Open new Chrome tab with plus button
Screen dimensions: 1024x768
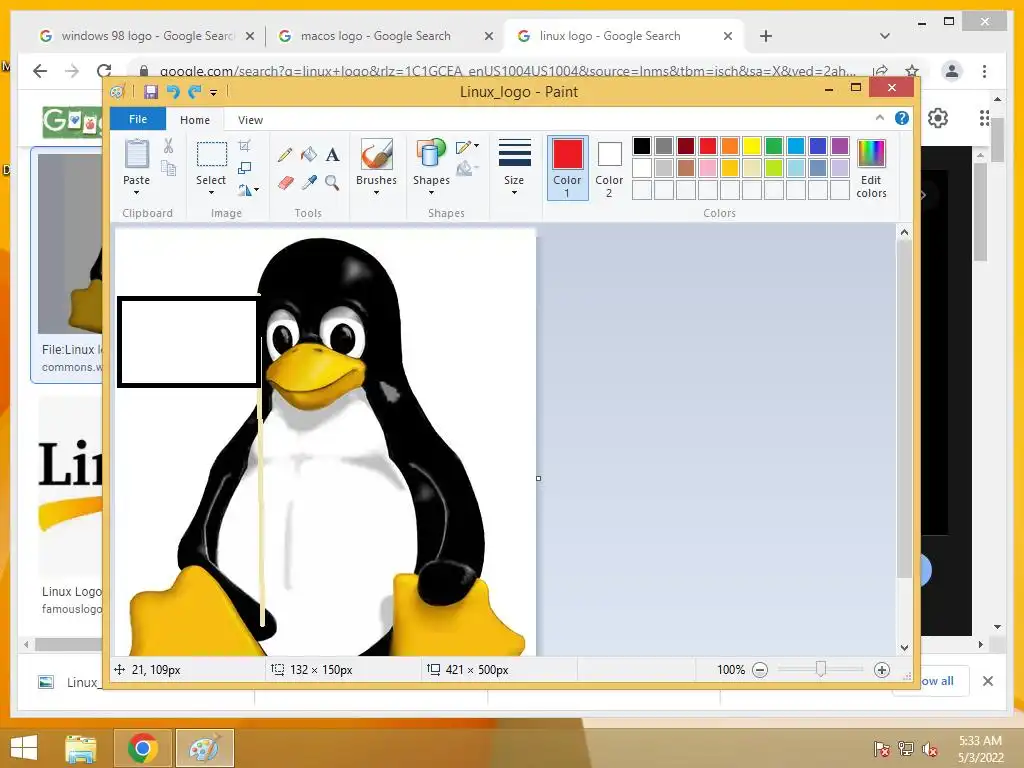tap(766, 36)
